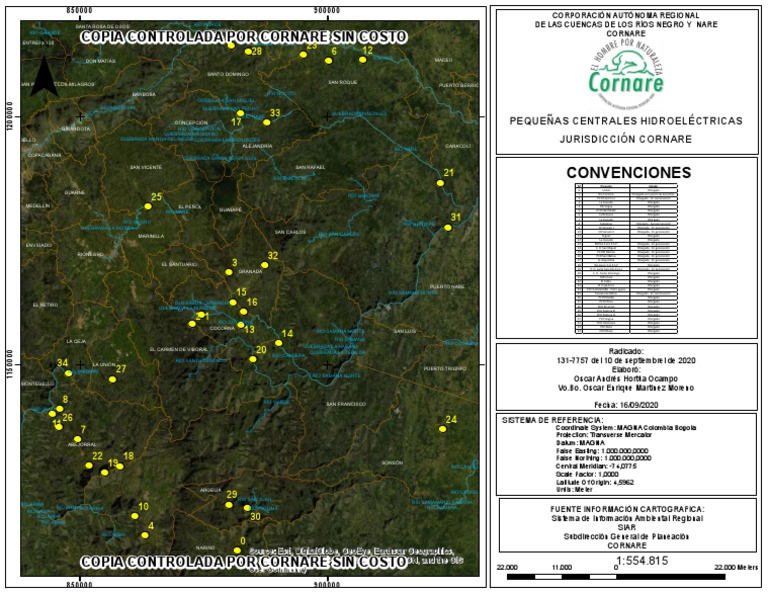Select 'SISTEMA DE REFERENCIA:' heading
This screenshot has height=594, width=768.
click(552, 420)
